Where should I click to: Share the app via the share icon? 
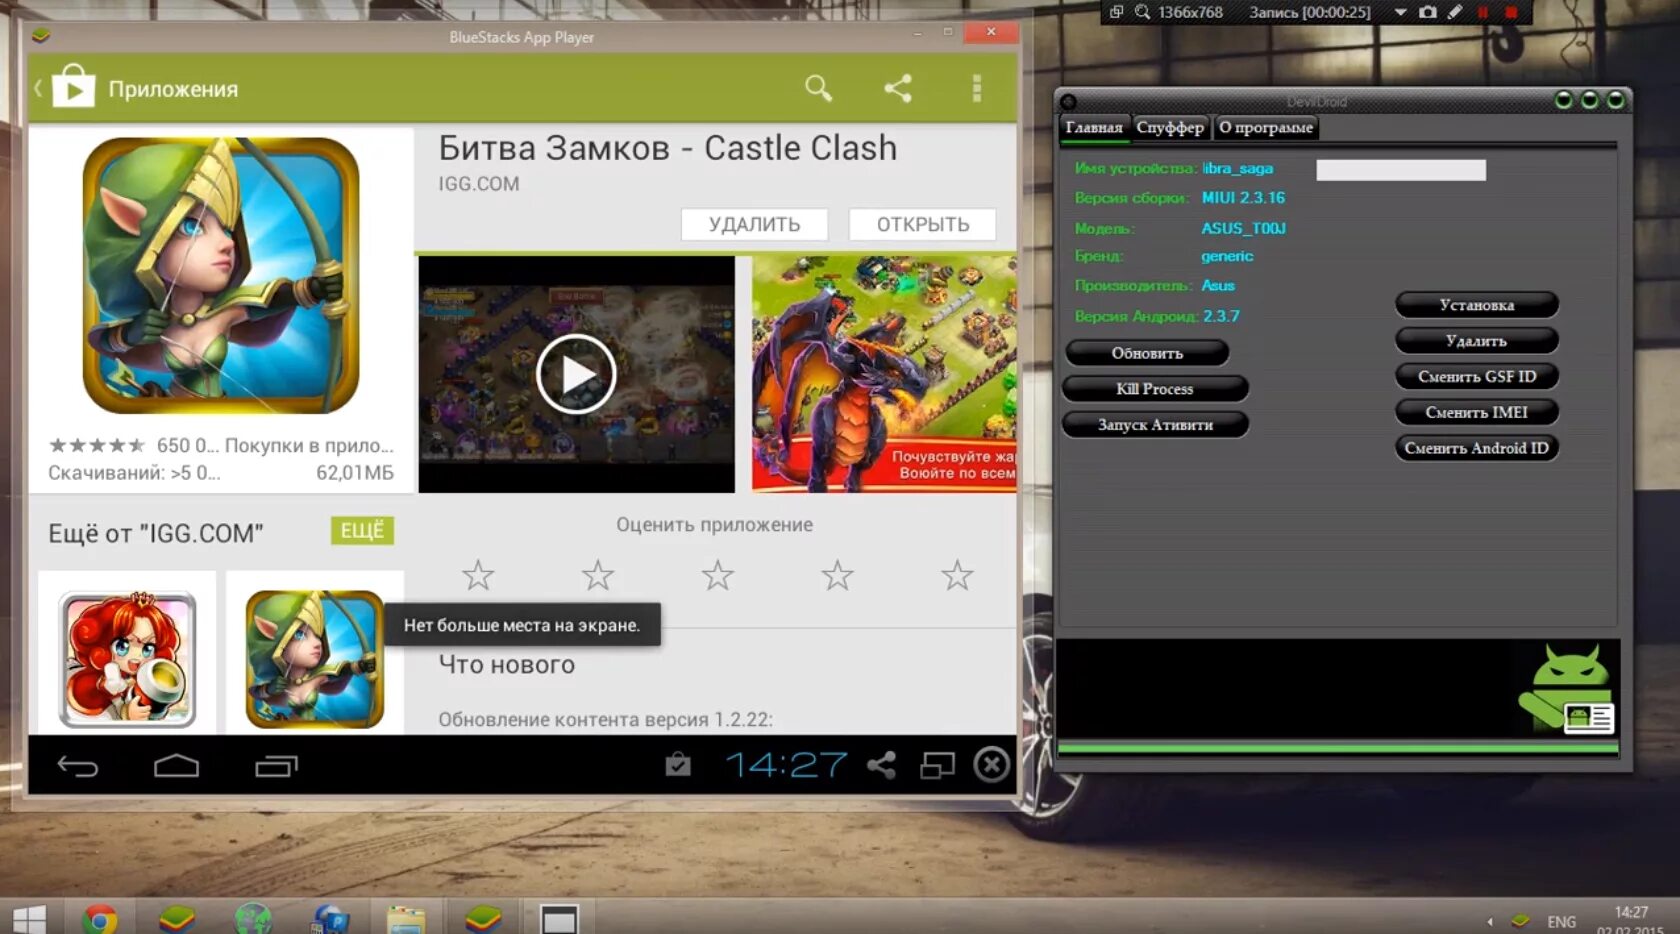[x=898, y=88]
